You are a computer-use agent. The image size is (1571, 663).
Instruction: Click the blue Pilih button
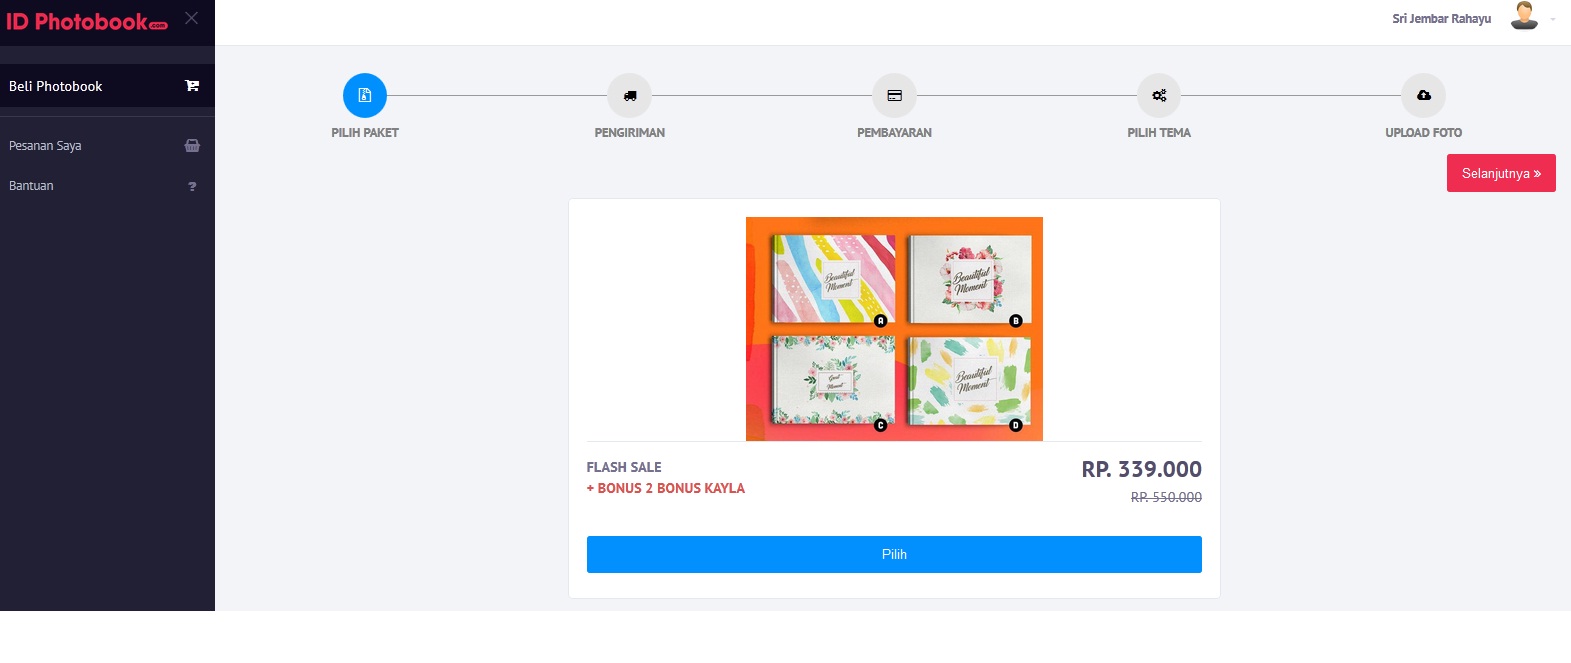(x=894, y=554)
